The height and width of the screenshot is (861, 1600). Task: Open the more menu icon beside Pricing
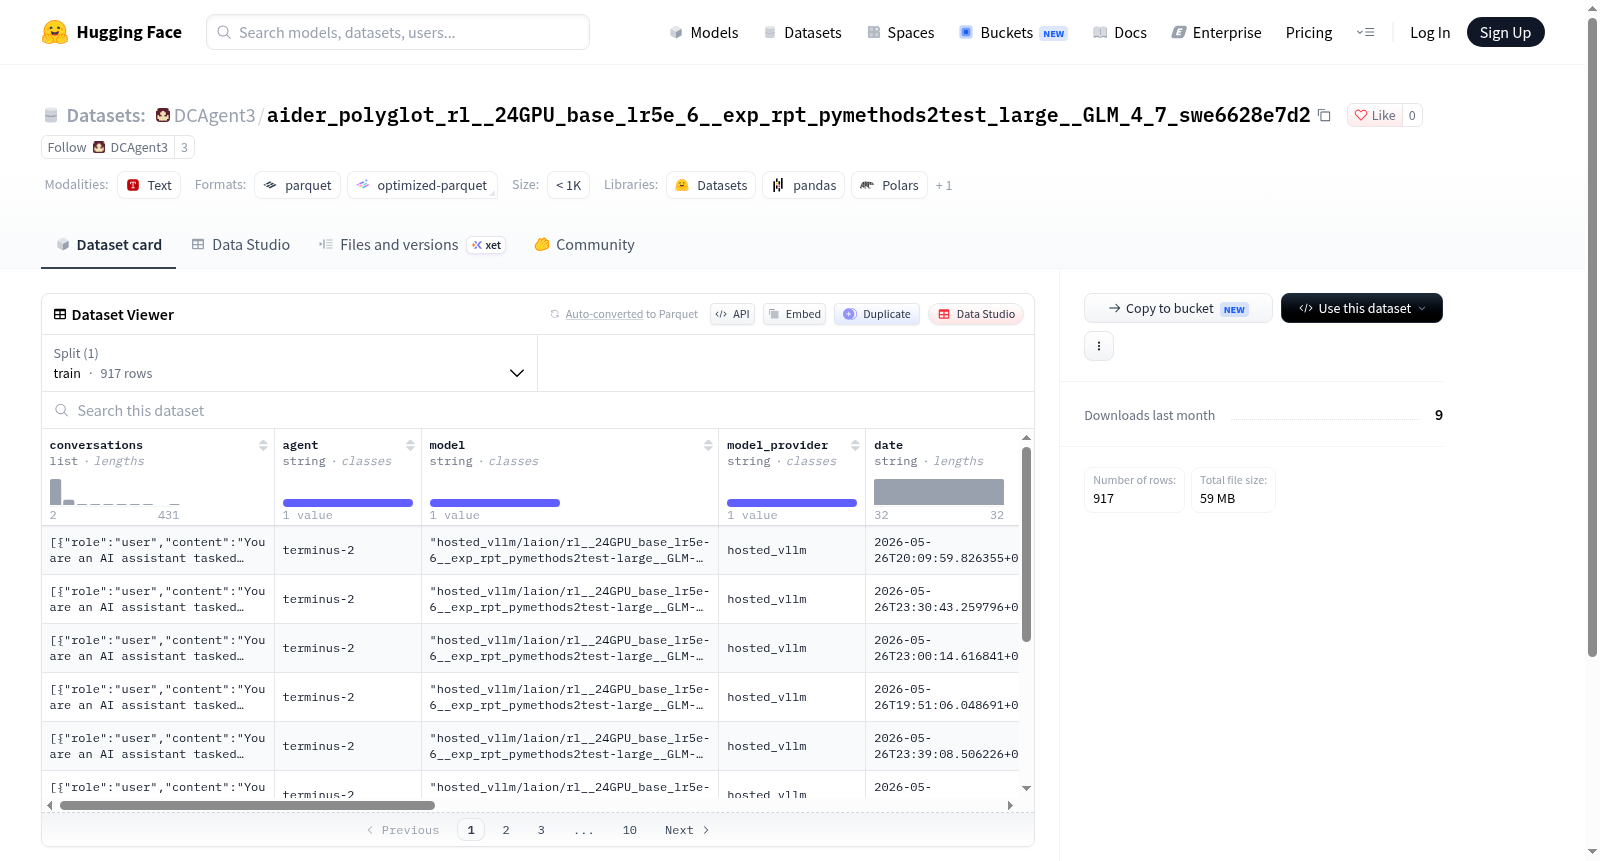1365,33
